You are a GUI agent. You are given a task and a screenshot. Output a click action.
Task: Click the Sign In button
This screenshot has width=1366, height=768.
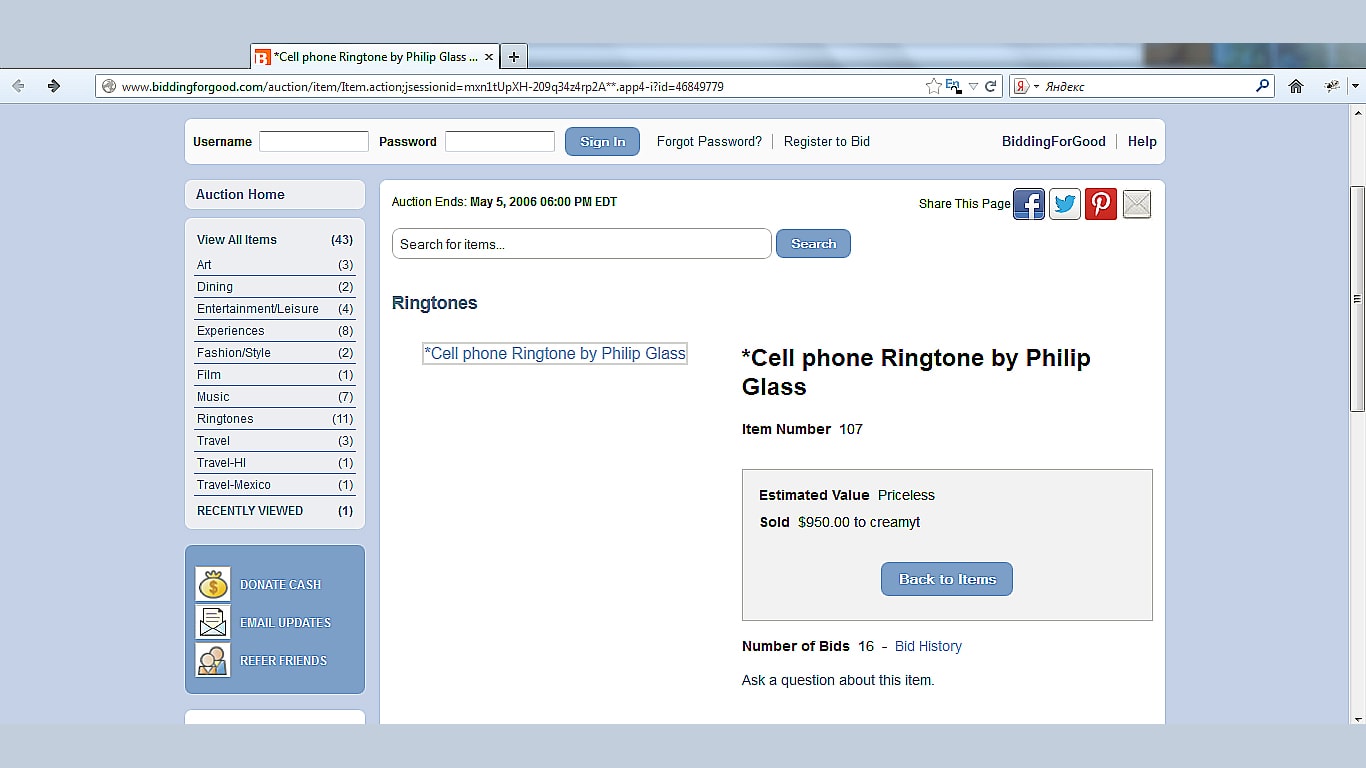[602, 141]
